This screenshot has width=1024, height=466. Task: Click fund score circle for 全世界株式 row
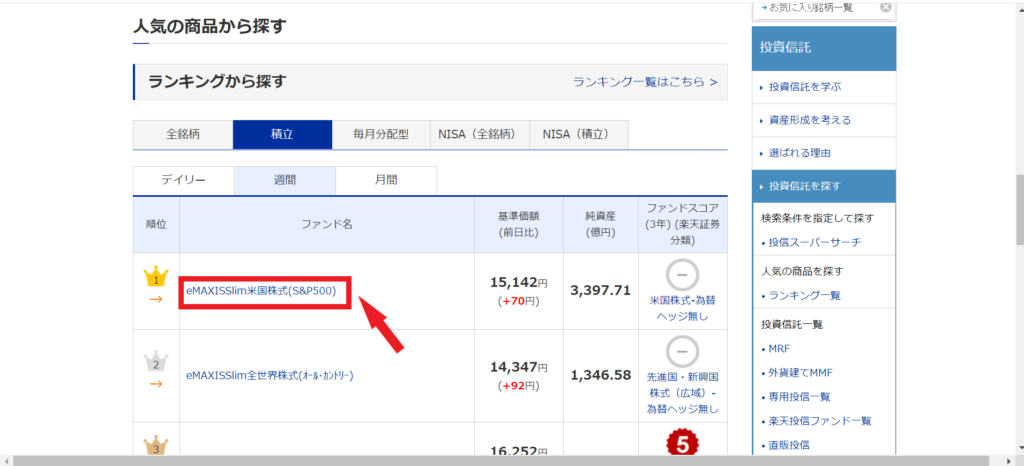(x=682, y=351)
